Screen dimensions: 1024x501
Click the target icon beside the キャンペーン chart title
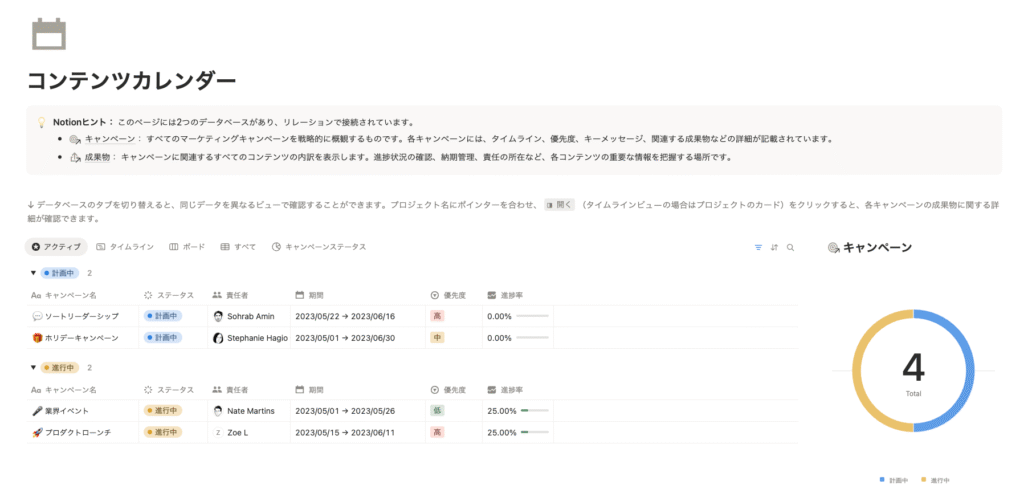(x=833, y=248)
